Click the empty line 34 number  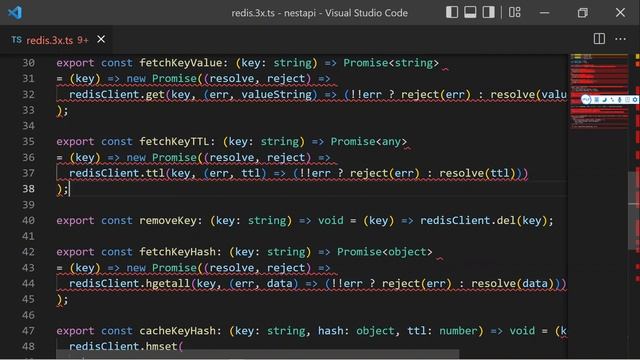[x=28, y=126]
